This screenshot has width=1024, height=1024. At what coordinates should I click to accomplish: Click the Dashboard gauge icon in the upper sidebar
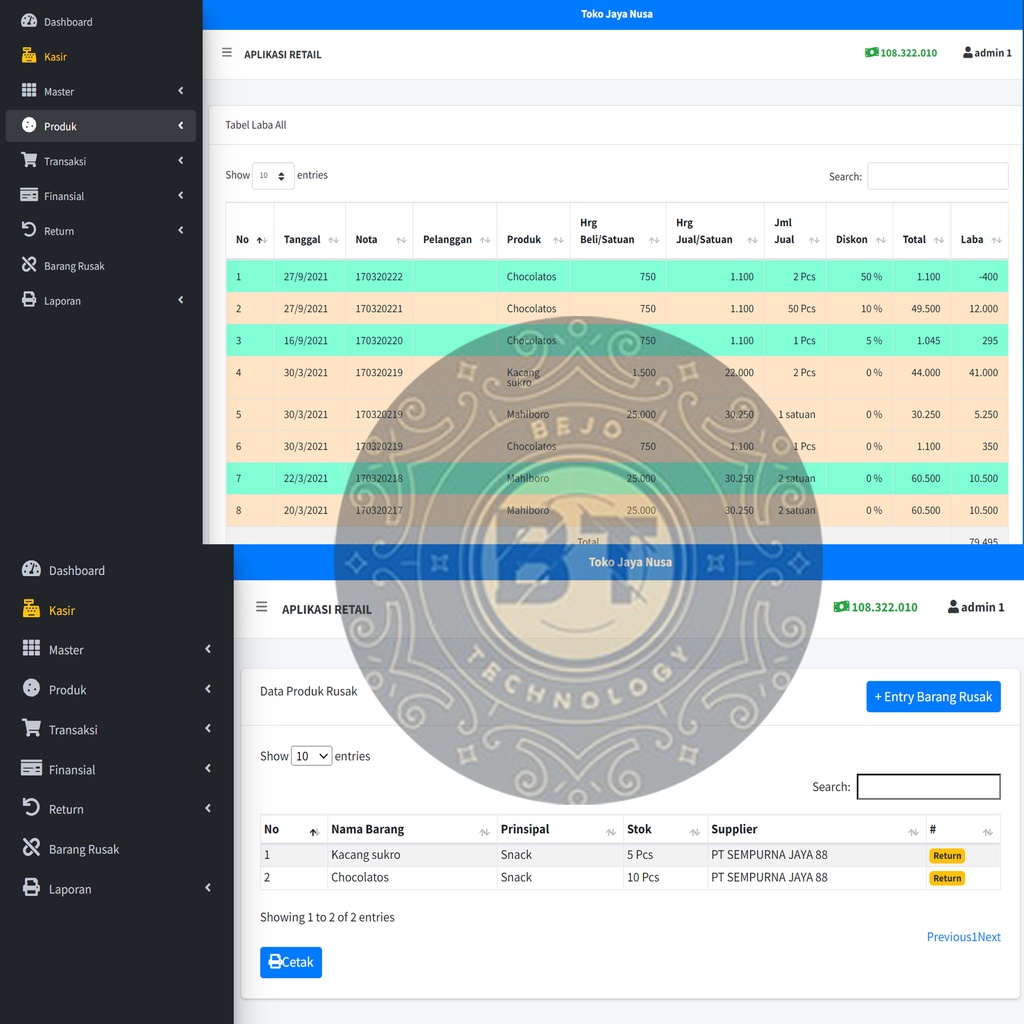coord(29,21)
